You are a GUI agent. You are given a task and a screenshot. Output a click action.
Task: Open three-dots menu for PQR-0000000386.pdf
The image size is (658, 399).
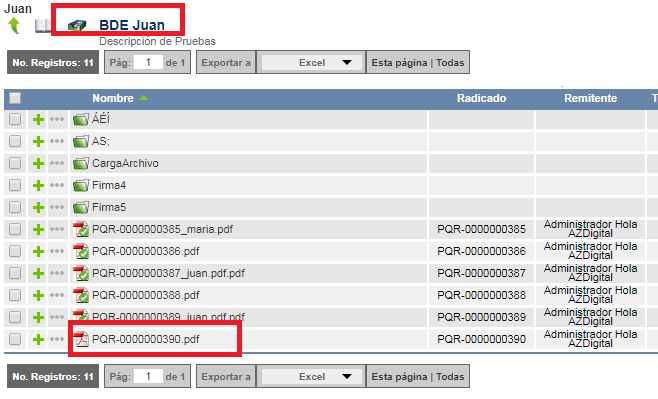57,251
